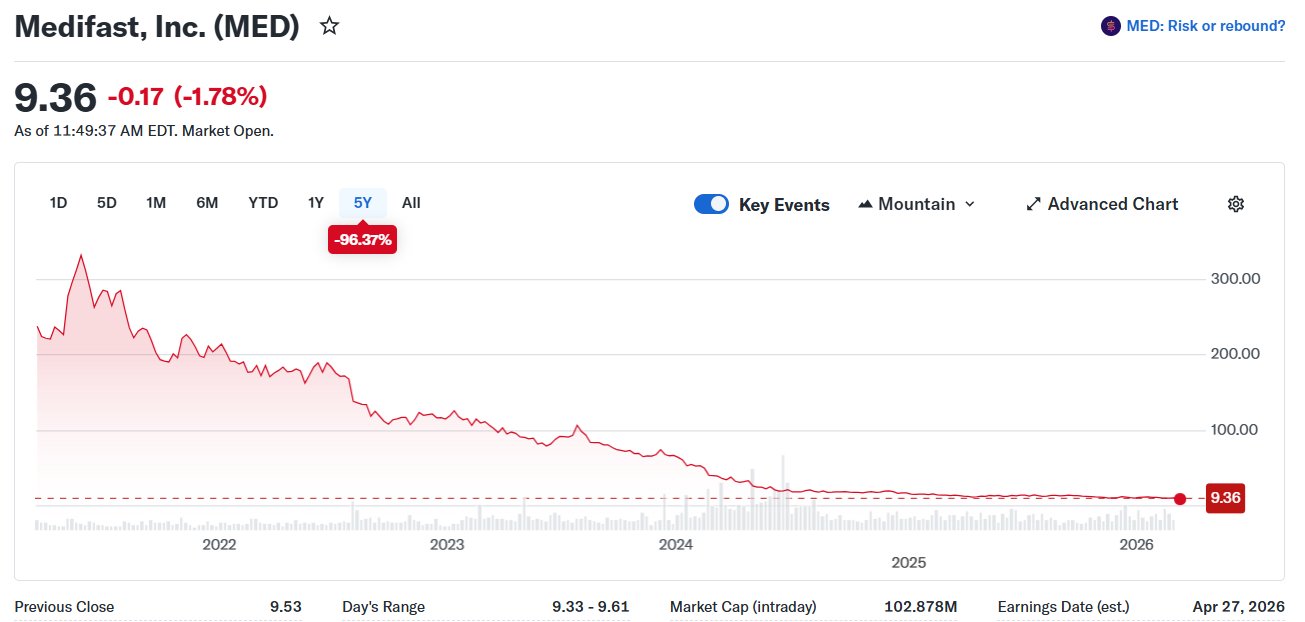
Task: Select the 5Y time range
Action: 363,203
